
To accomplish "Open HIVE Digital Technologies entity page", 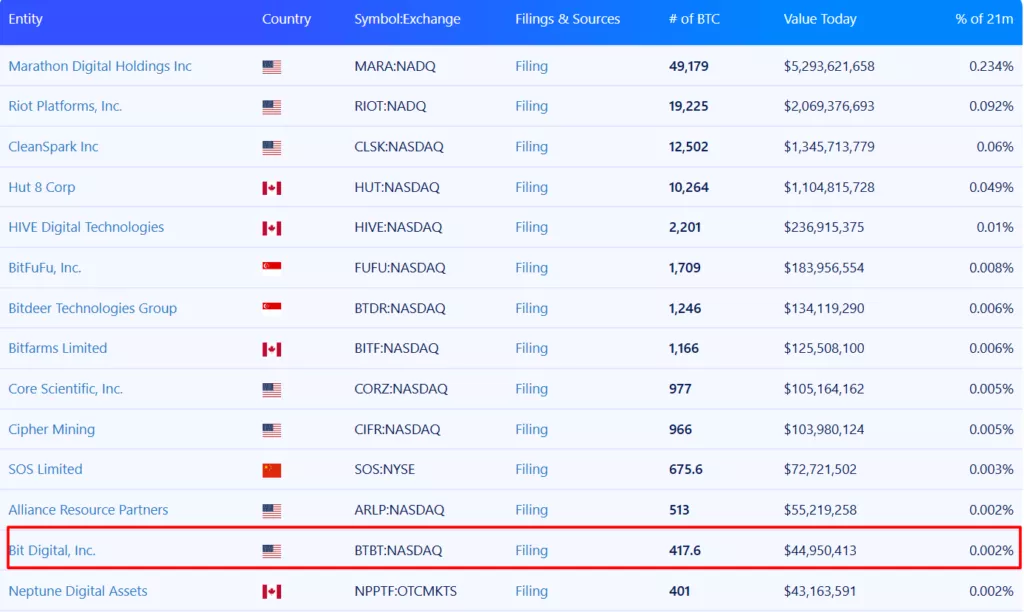I will point(86,227).
